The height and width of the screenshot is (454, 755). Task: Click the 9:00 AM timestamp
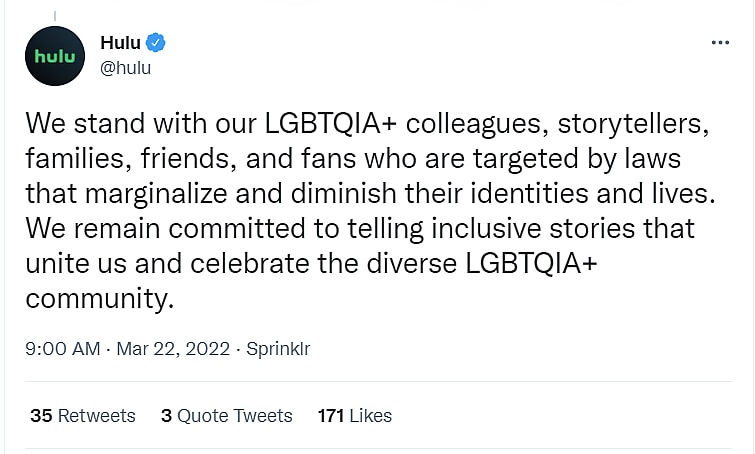click(63, 349)
